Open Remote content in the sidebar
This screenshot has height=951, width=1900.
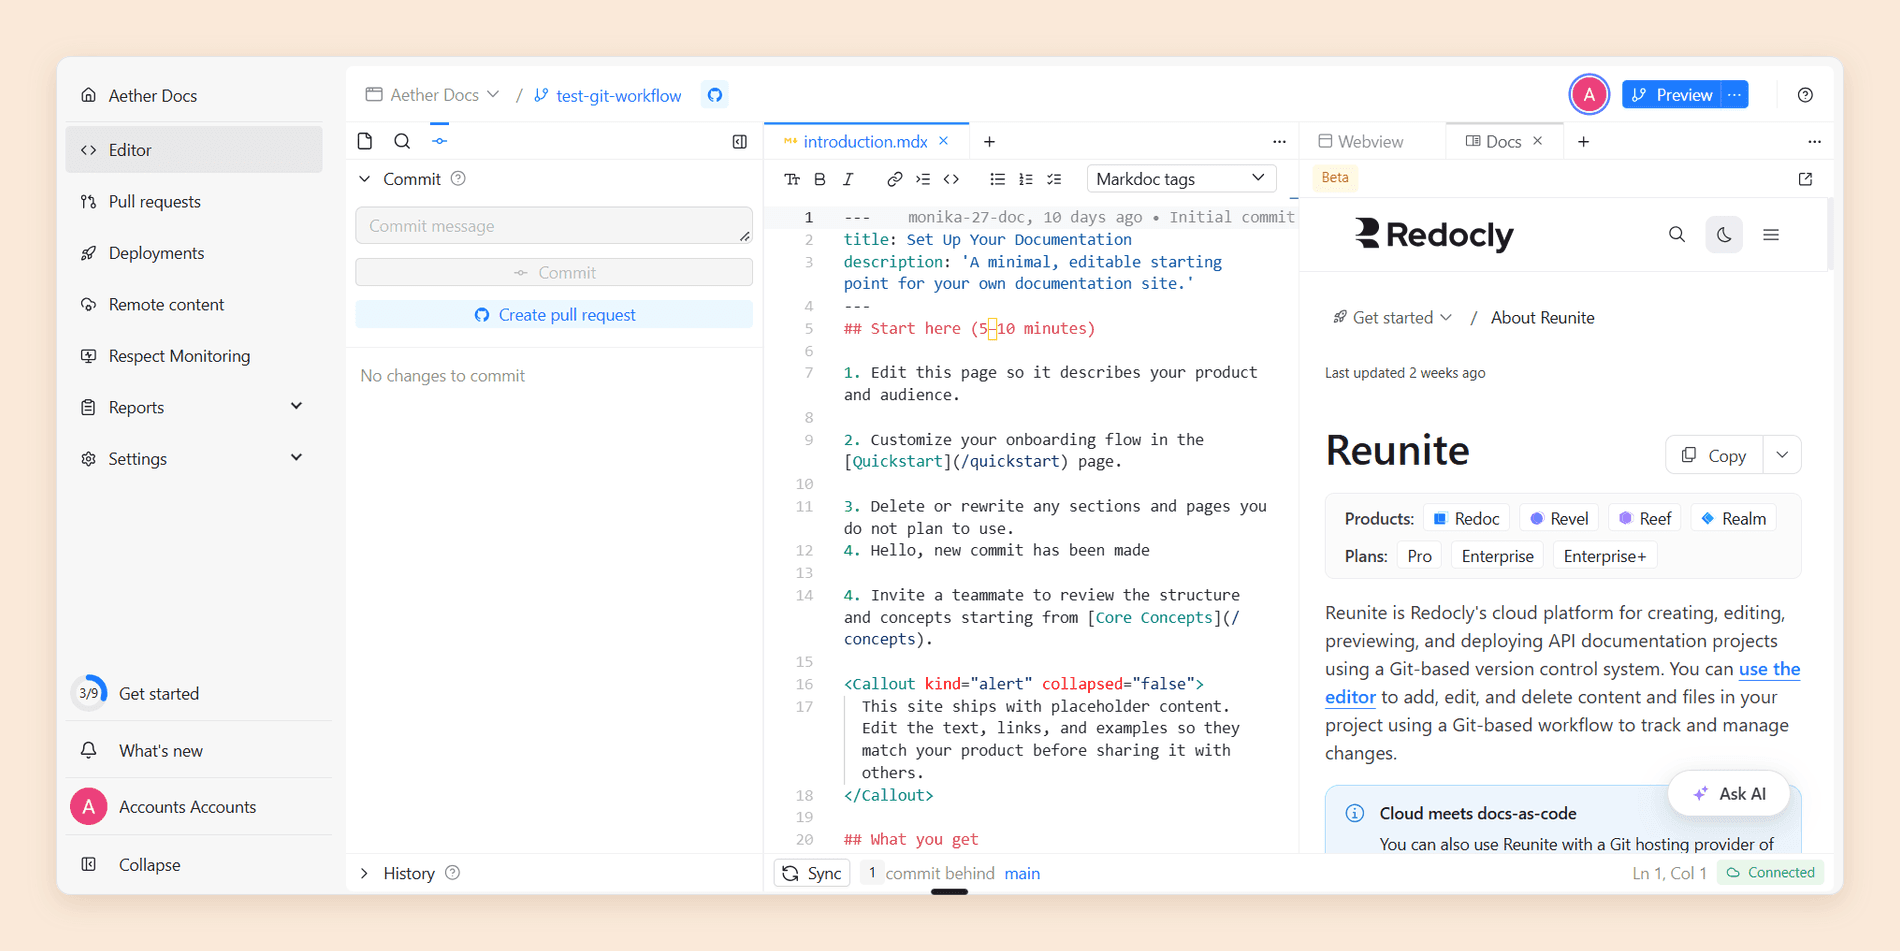[x=194, y=305]
